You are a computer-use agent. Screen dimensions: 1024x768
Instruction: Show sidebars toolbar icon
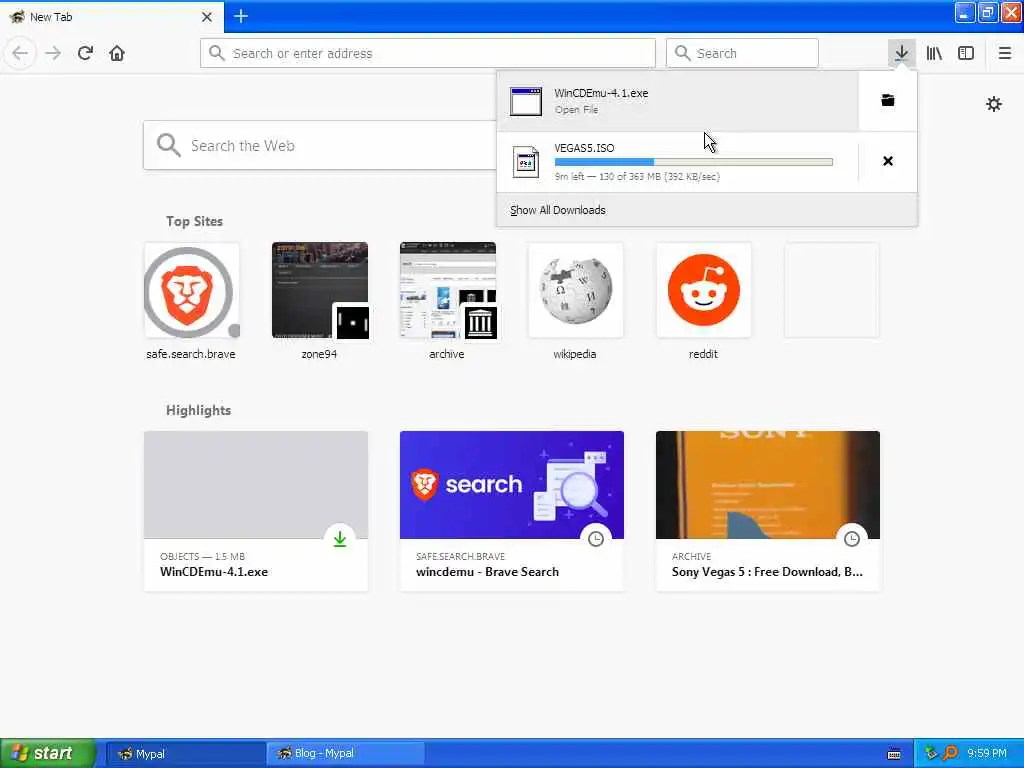point(966,53)
